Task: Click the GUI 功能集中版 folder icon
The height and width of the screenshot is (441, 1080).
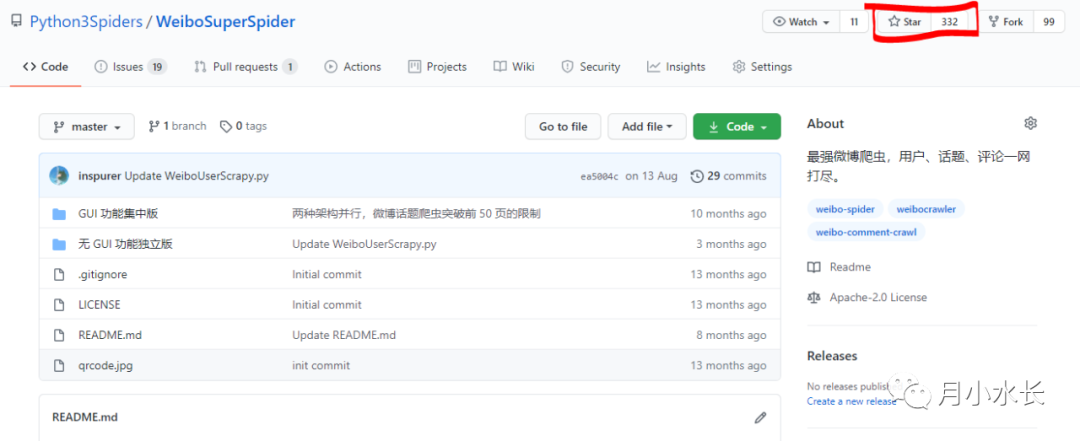Action: pyautogui.click(x=58, y=214)
